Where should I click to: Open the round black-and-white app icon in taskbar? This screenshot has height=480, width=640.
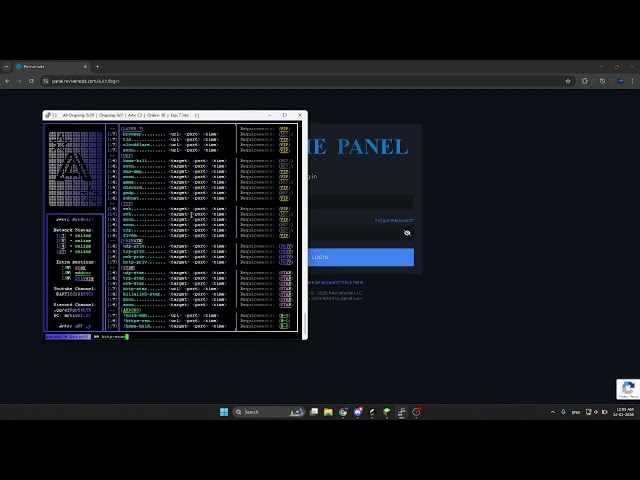tap(372, 412)
